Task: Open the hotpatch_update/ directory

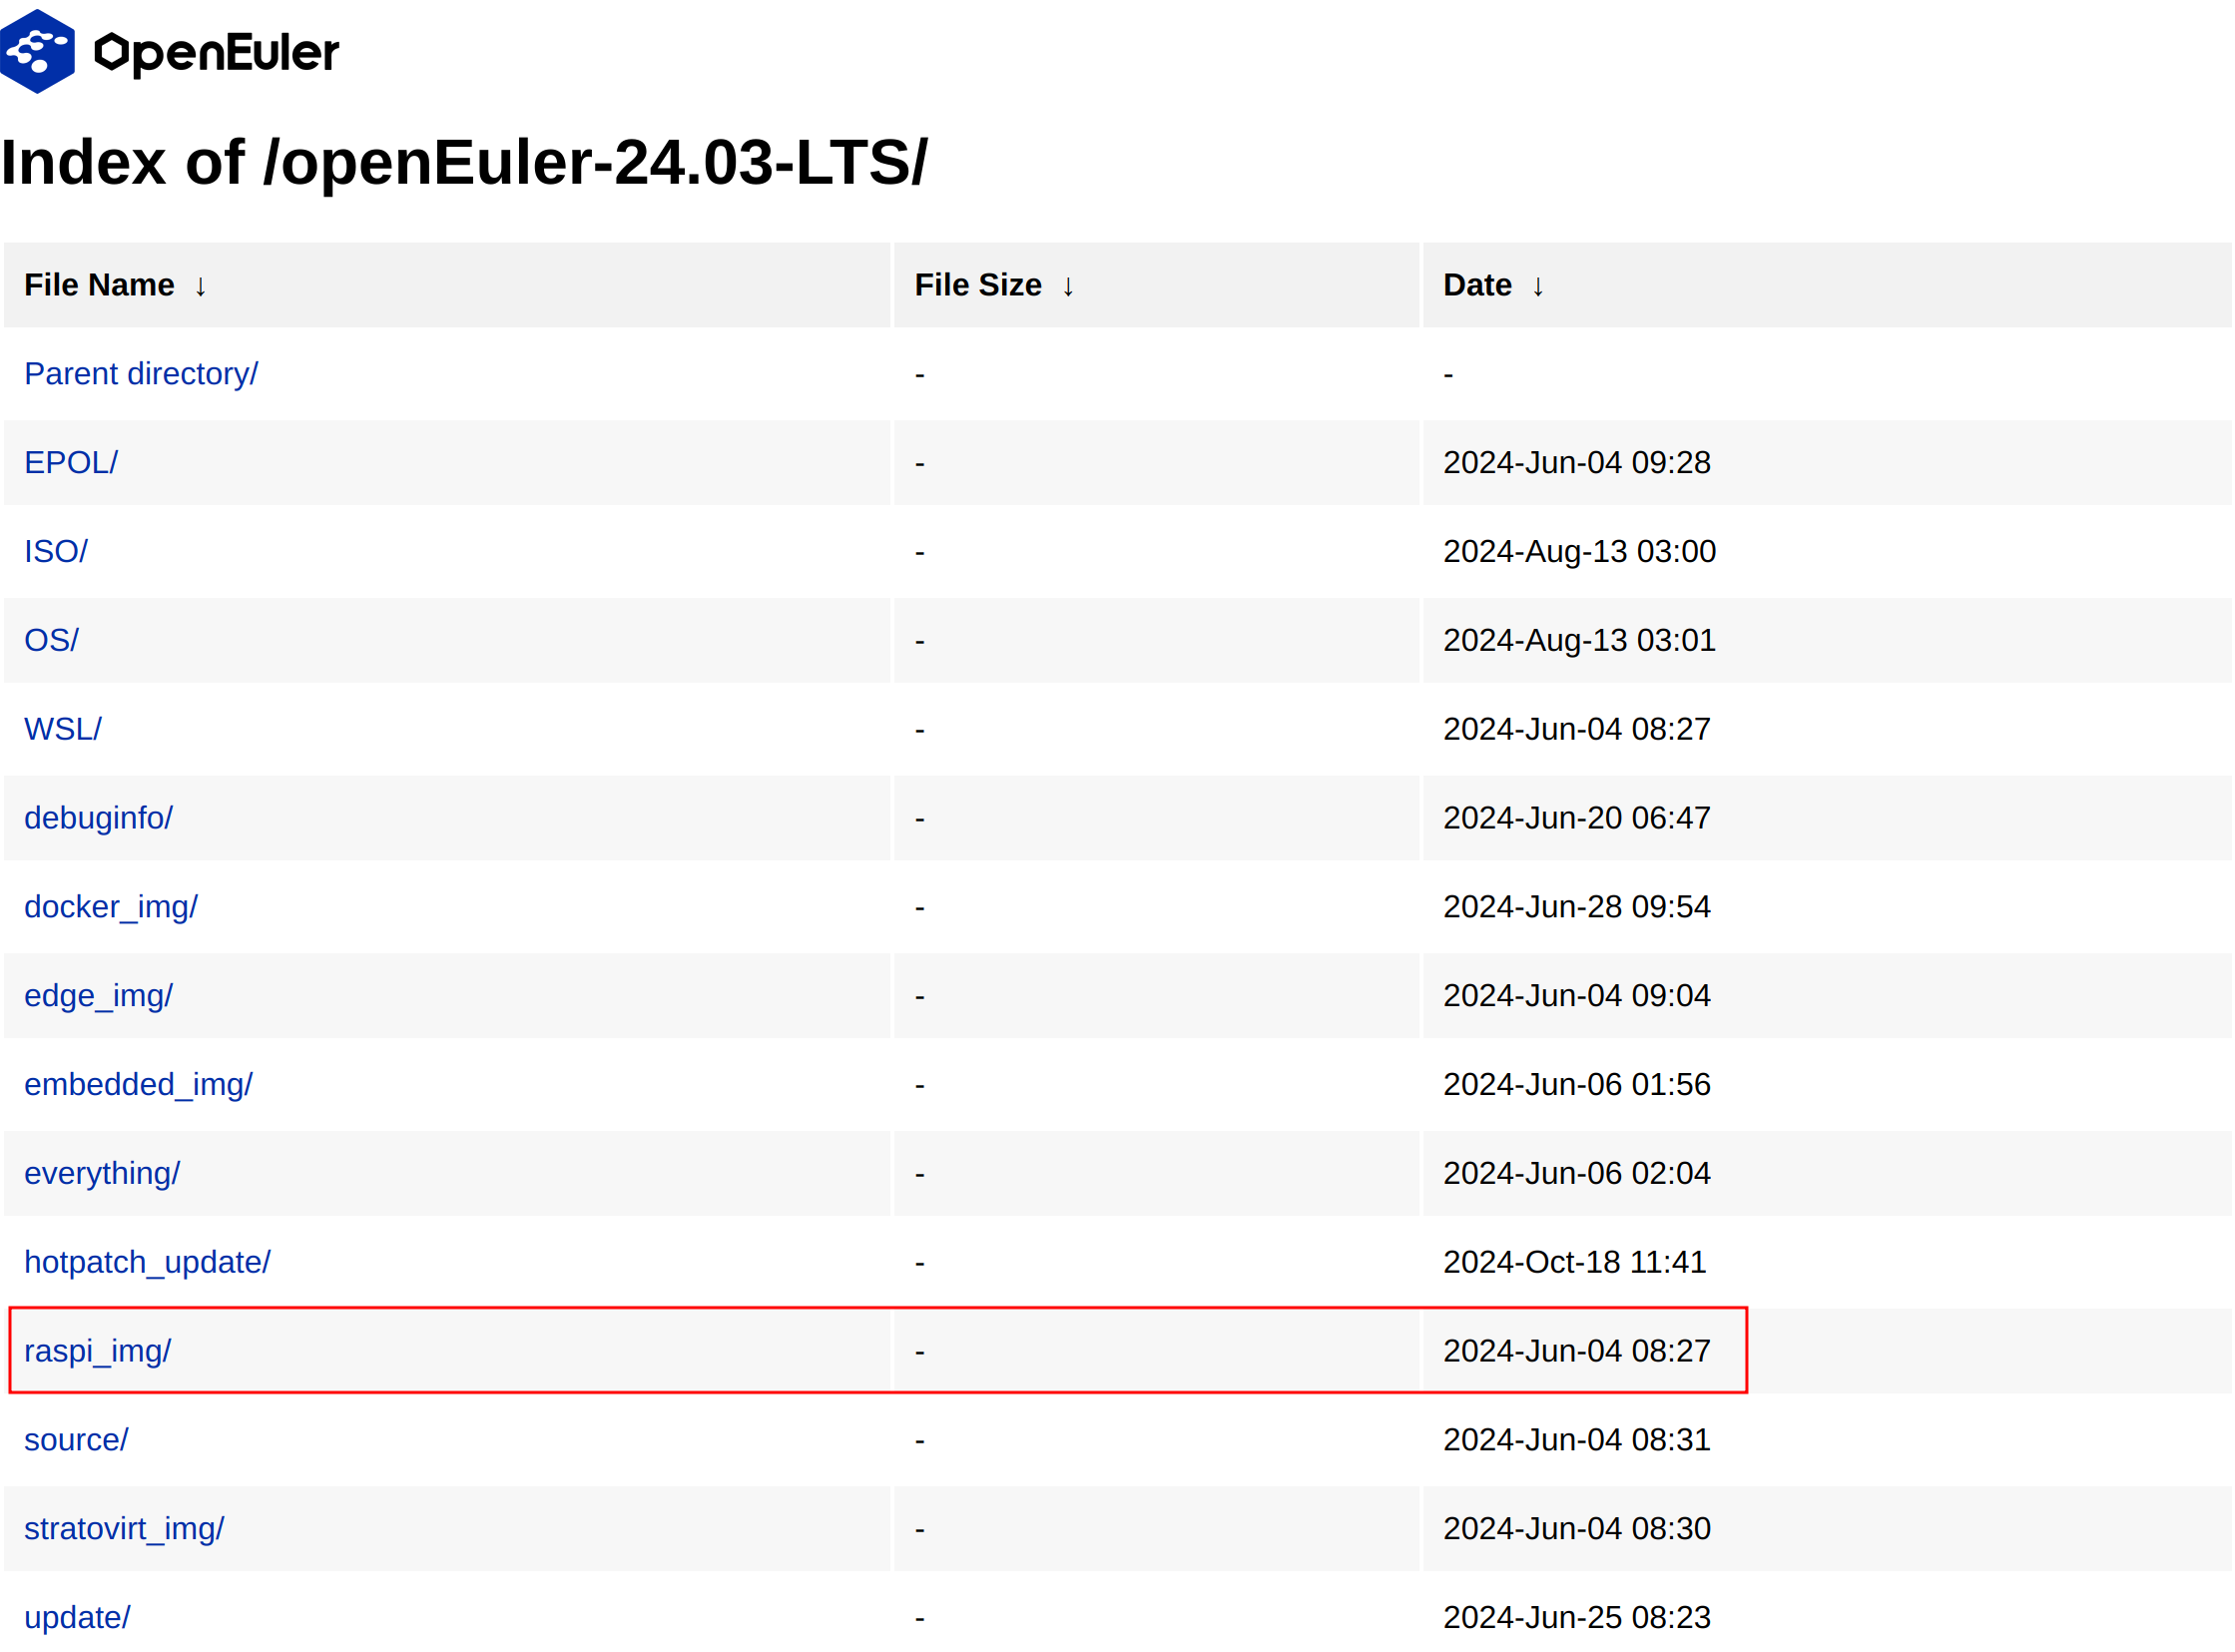Action: coord(147,1263)
